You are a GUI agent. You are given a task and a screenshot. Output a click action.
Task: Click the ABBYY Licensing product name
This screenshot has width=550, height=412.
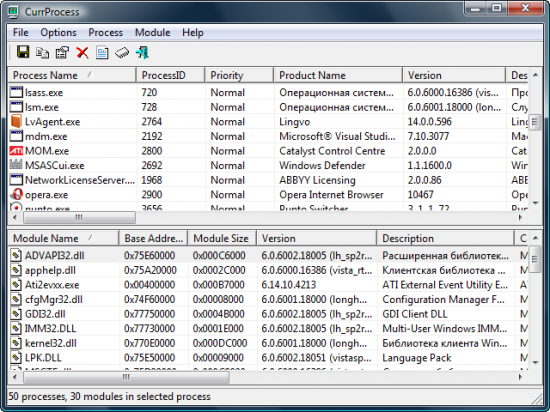click(317, 180)
